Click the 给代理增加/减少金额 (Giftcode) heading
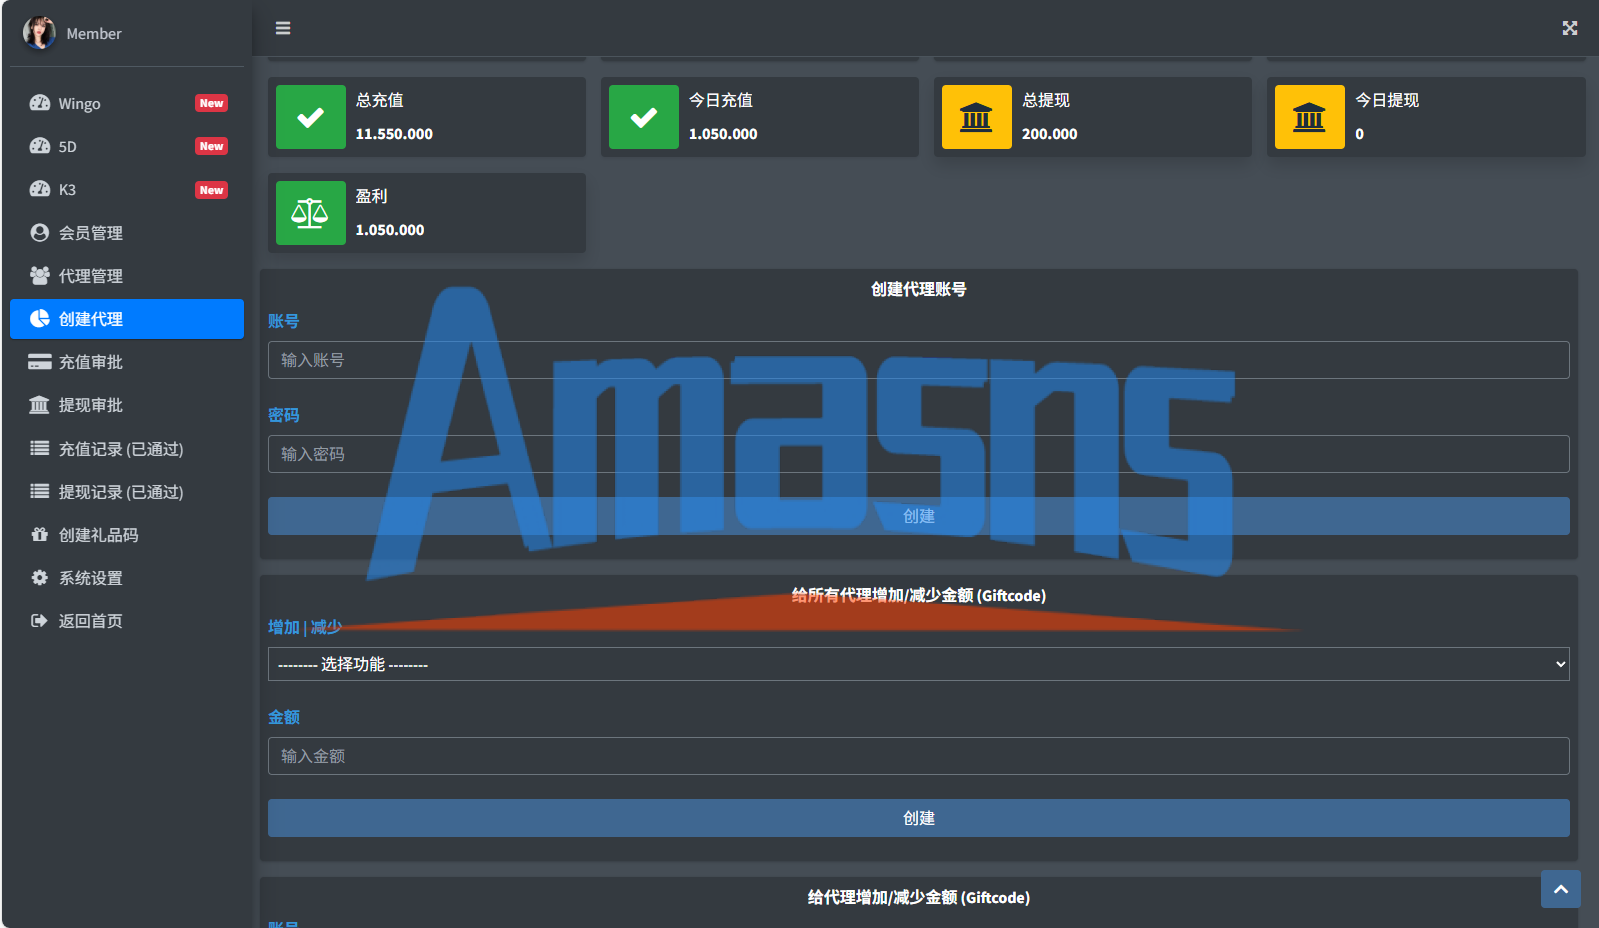The image size is (1599, 928). tap(919, 897)
